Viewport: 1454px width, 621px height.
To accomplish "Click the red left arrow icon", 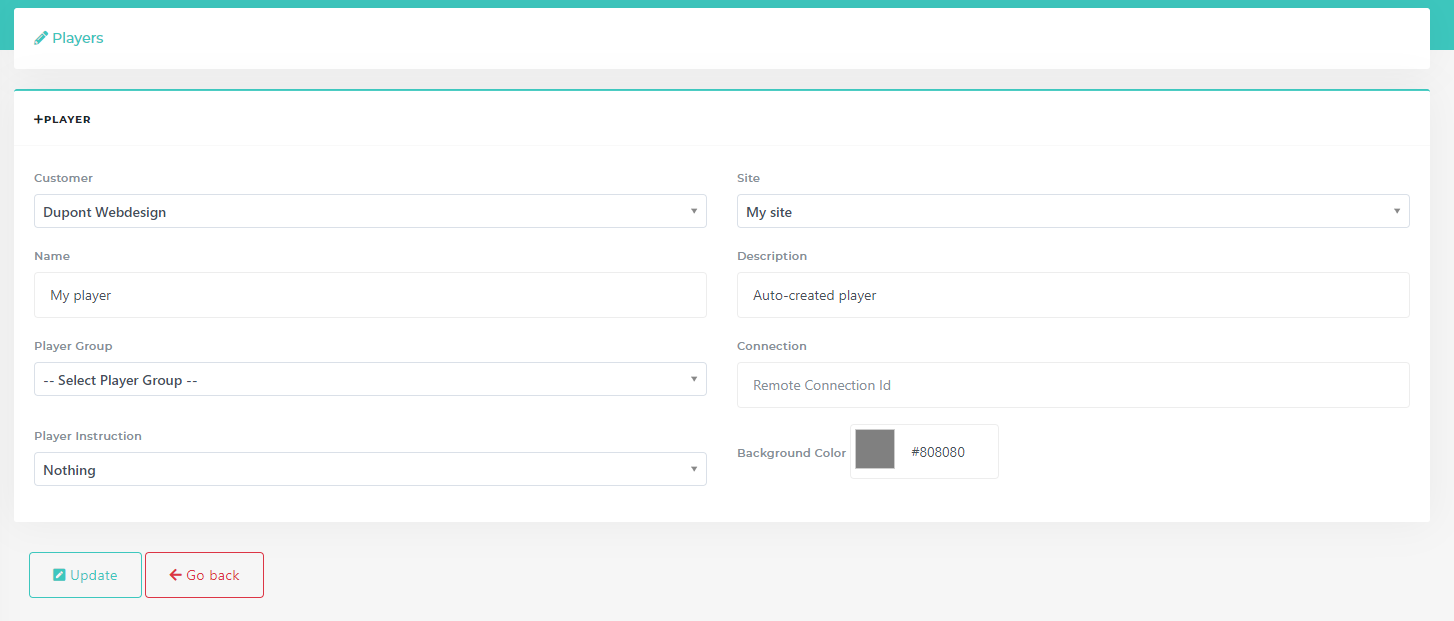I will tap(175, 575).
